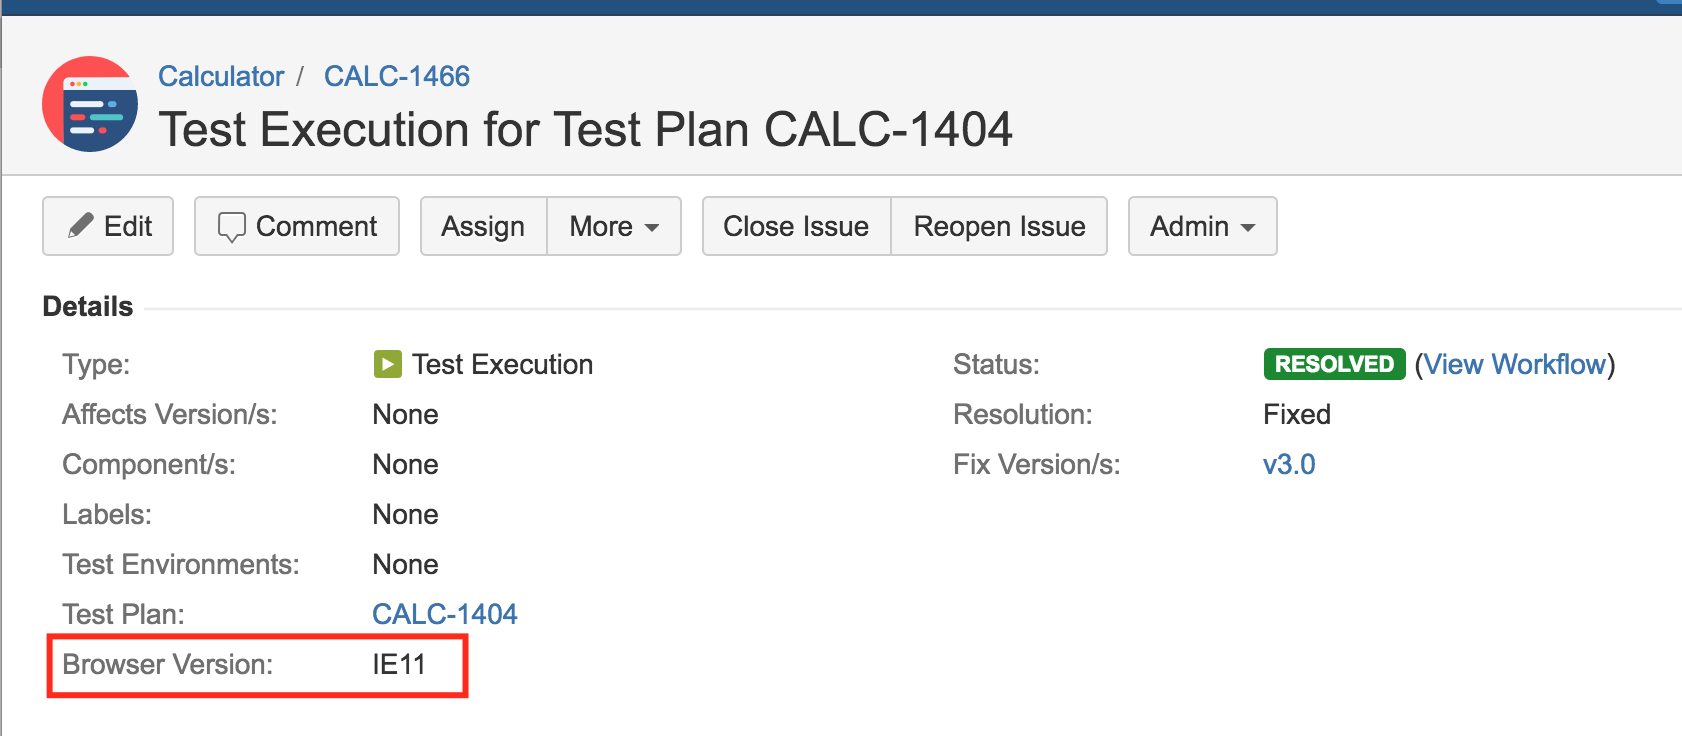The image size is (1682, 736).
Task: Assign this issue to someone
Action: [x=483, y=226]
